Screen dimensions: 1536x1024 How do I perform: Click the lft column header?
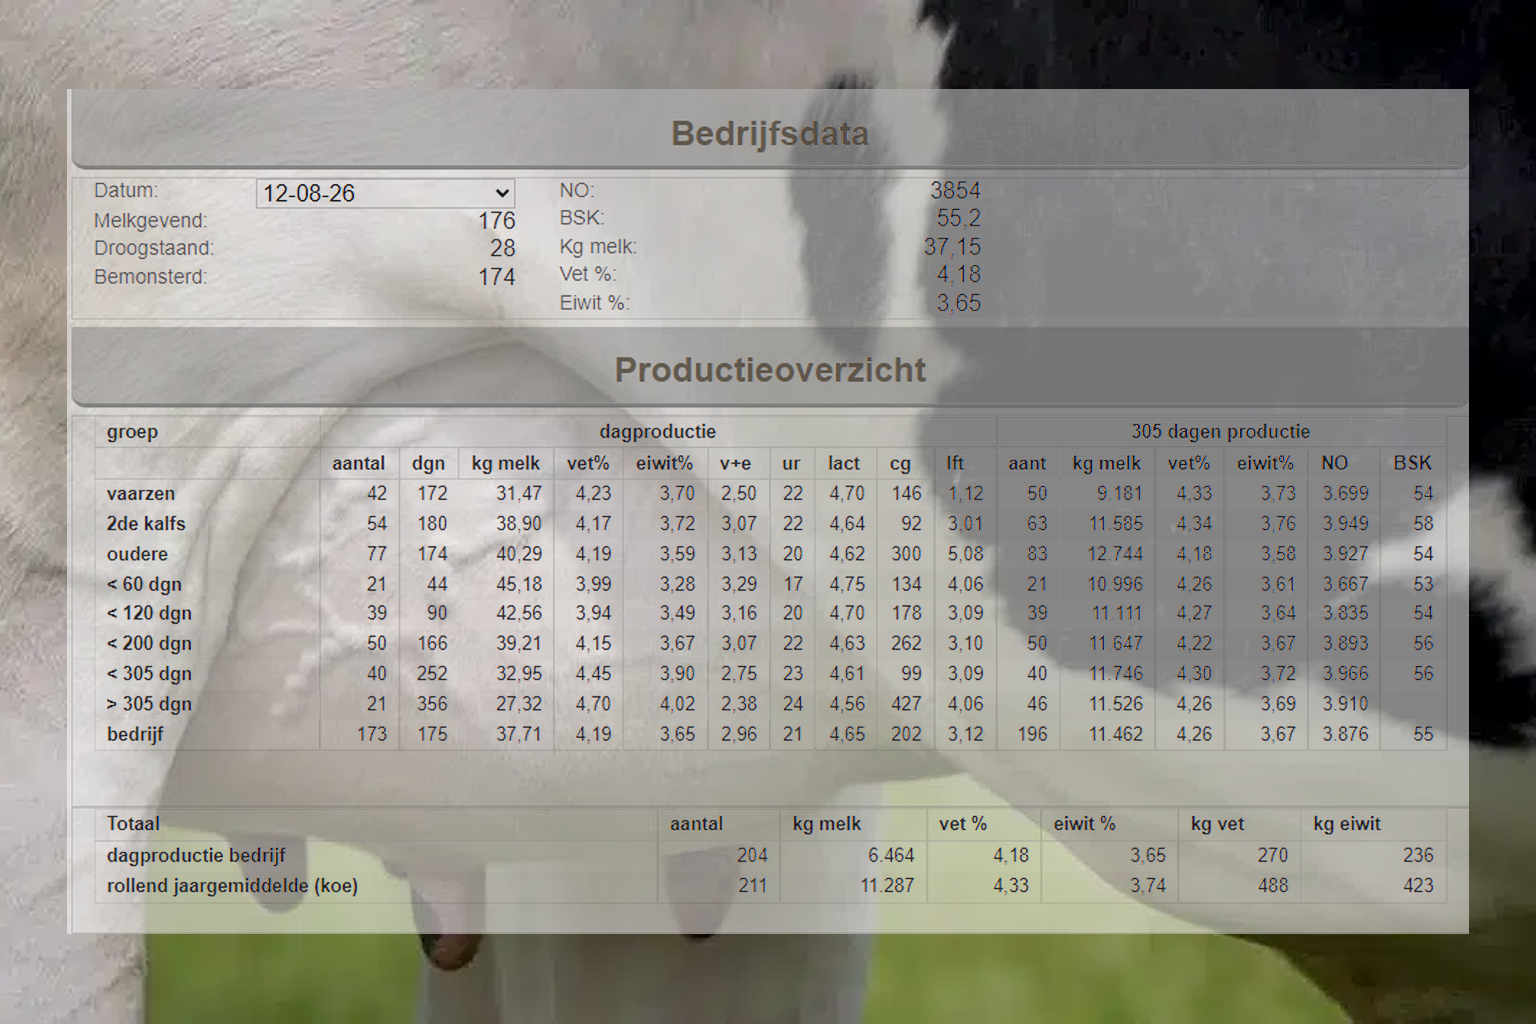pyautogui.click(x=955, y=462)
